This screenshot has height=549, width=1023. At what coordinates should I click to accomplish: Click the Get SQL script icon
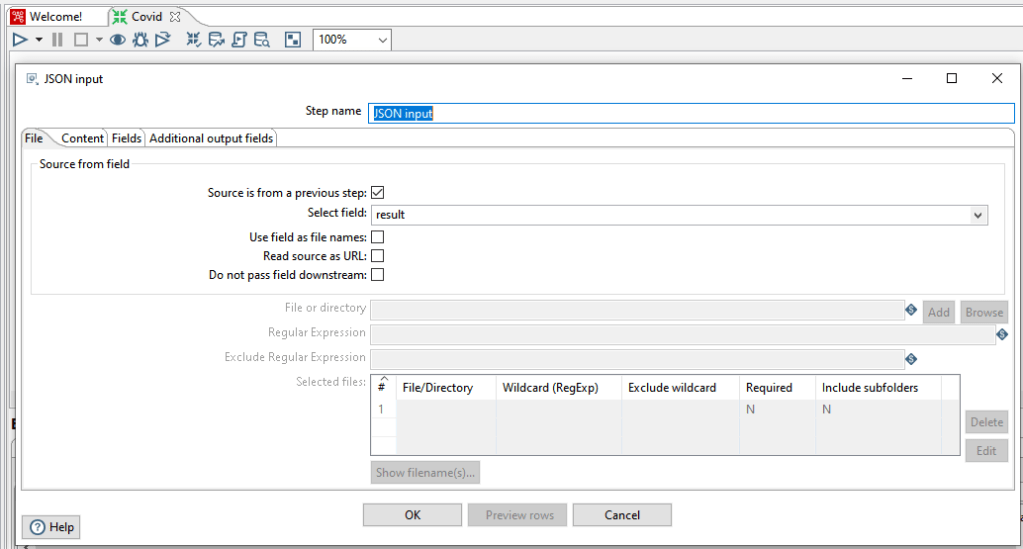[239, 40]
